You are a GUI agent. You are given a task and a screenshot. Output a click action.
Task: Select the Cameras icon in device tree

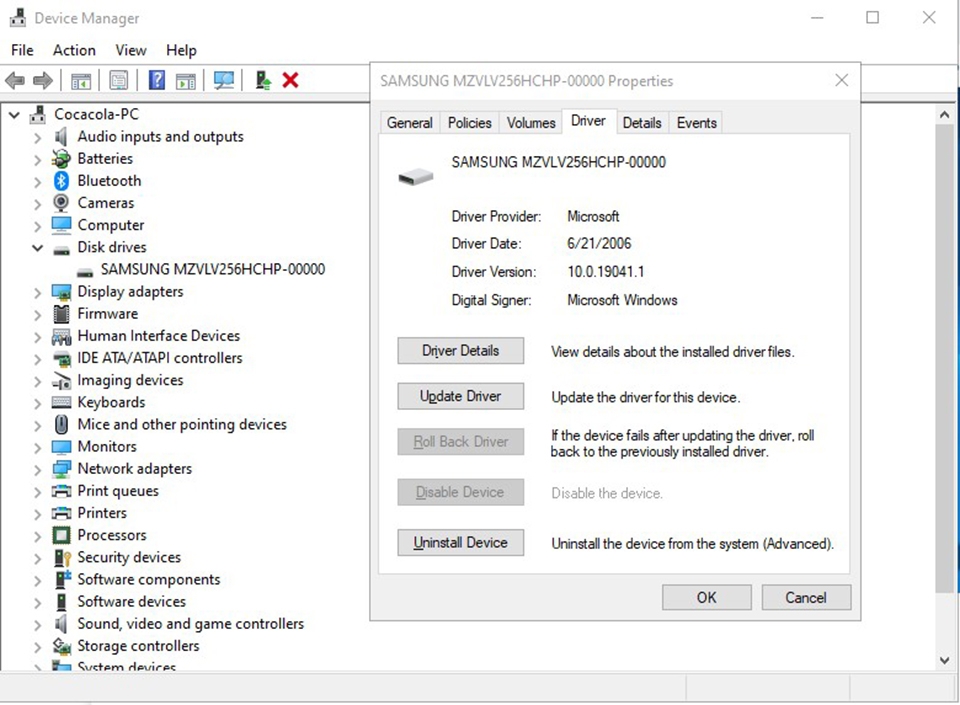[x=61, y=203]
